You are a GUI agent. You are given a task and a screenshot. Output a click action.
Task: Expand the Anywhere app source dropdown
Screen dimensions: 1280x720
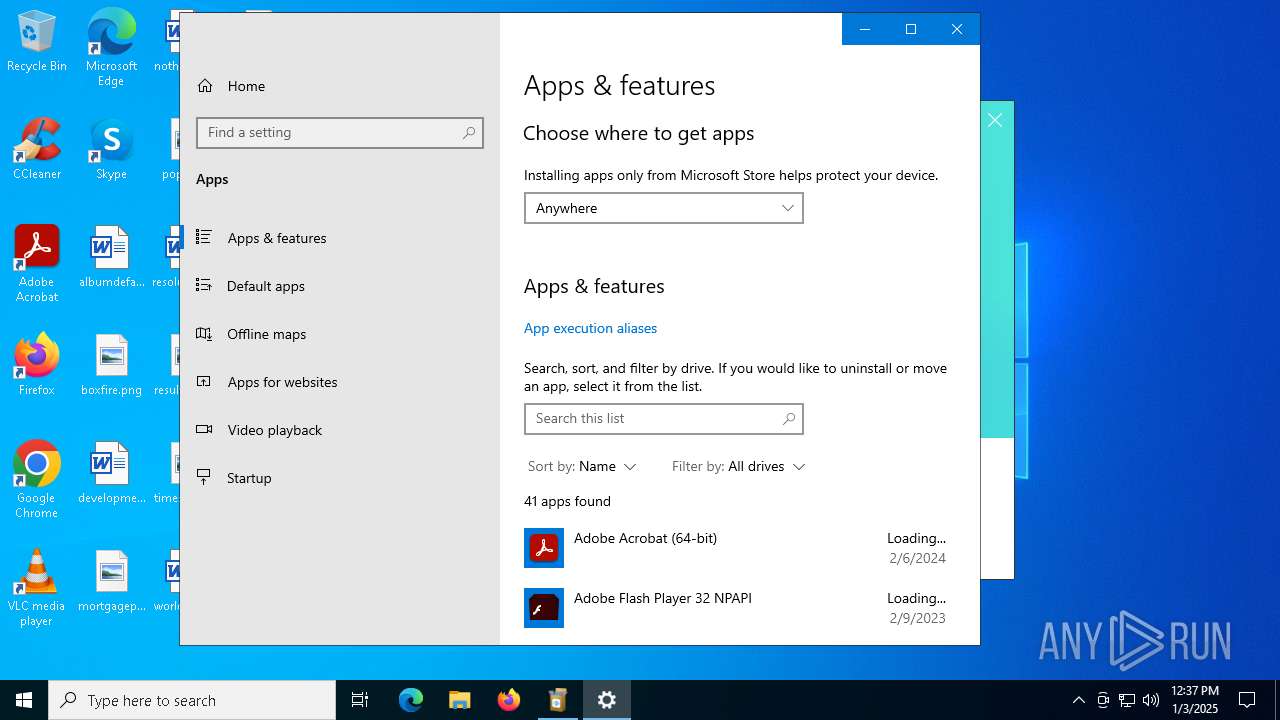(x=664, y=208)
